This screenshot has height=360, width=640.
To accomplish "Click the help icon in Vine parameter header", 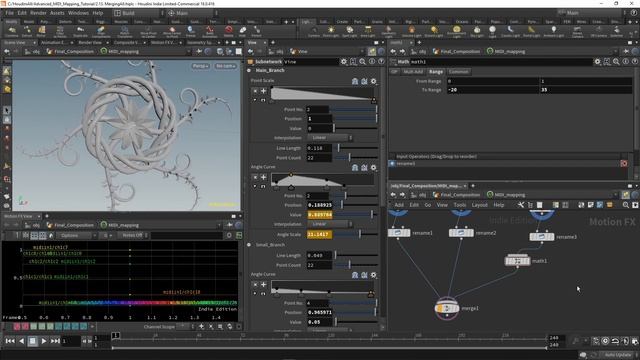I will coord(381,62).
